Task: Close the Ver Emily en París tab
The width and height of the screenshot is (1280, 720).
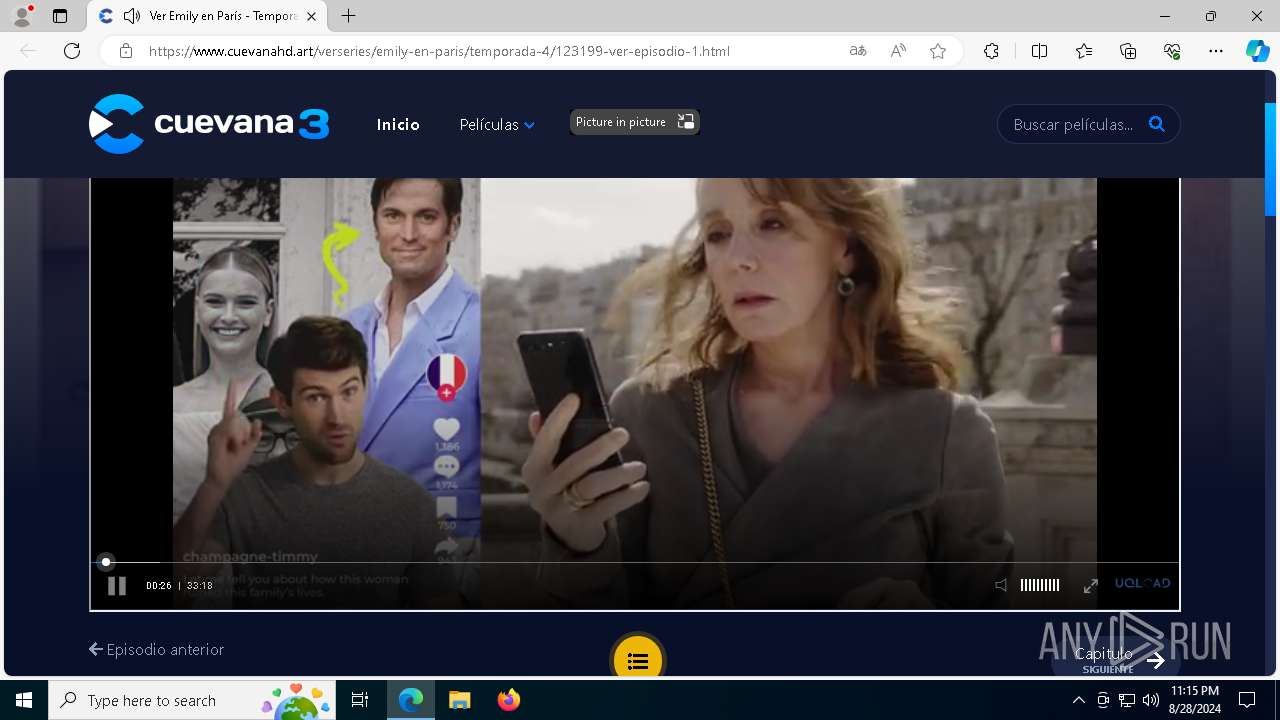Action: [x=312, y=16]
